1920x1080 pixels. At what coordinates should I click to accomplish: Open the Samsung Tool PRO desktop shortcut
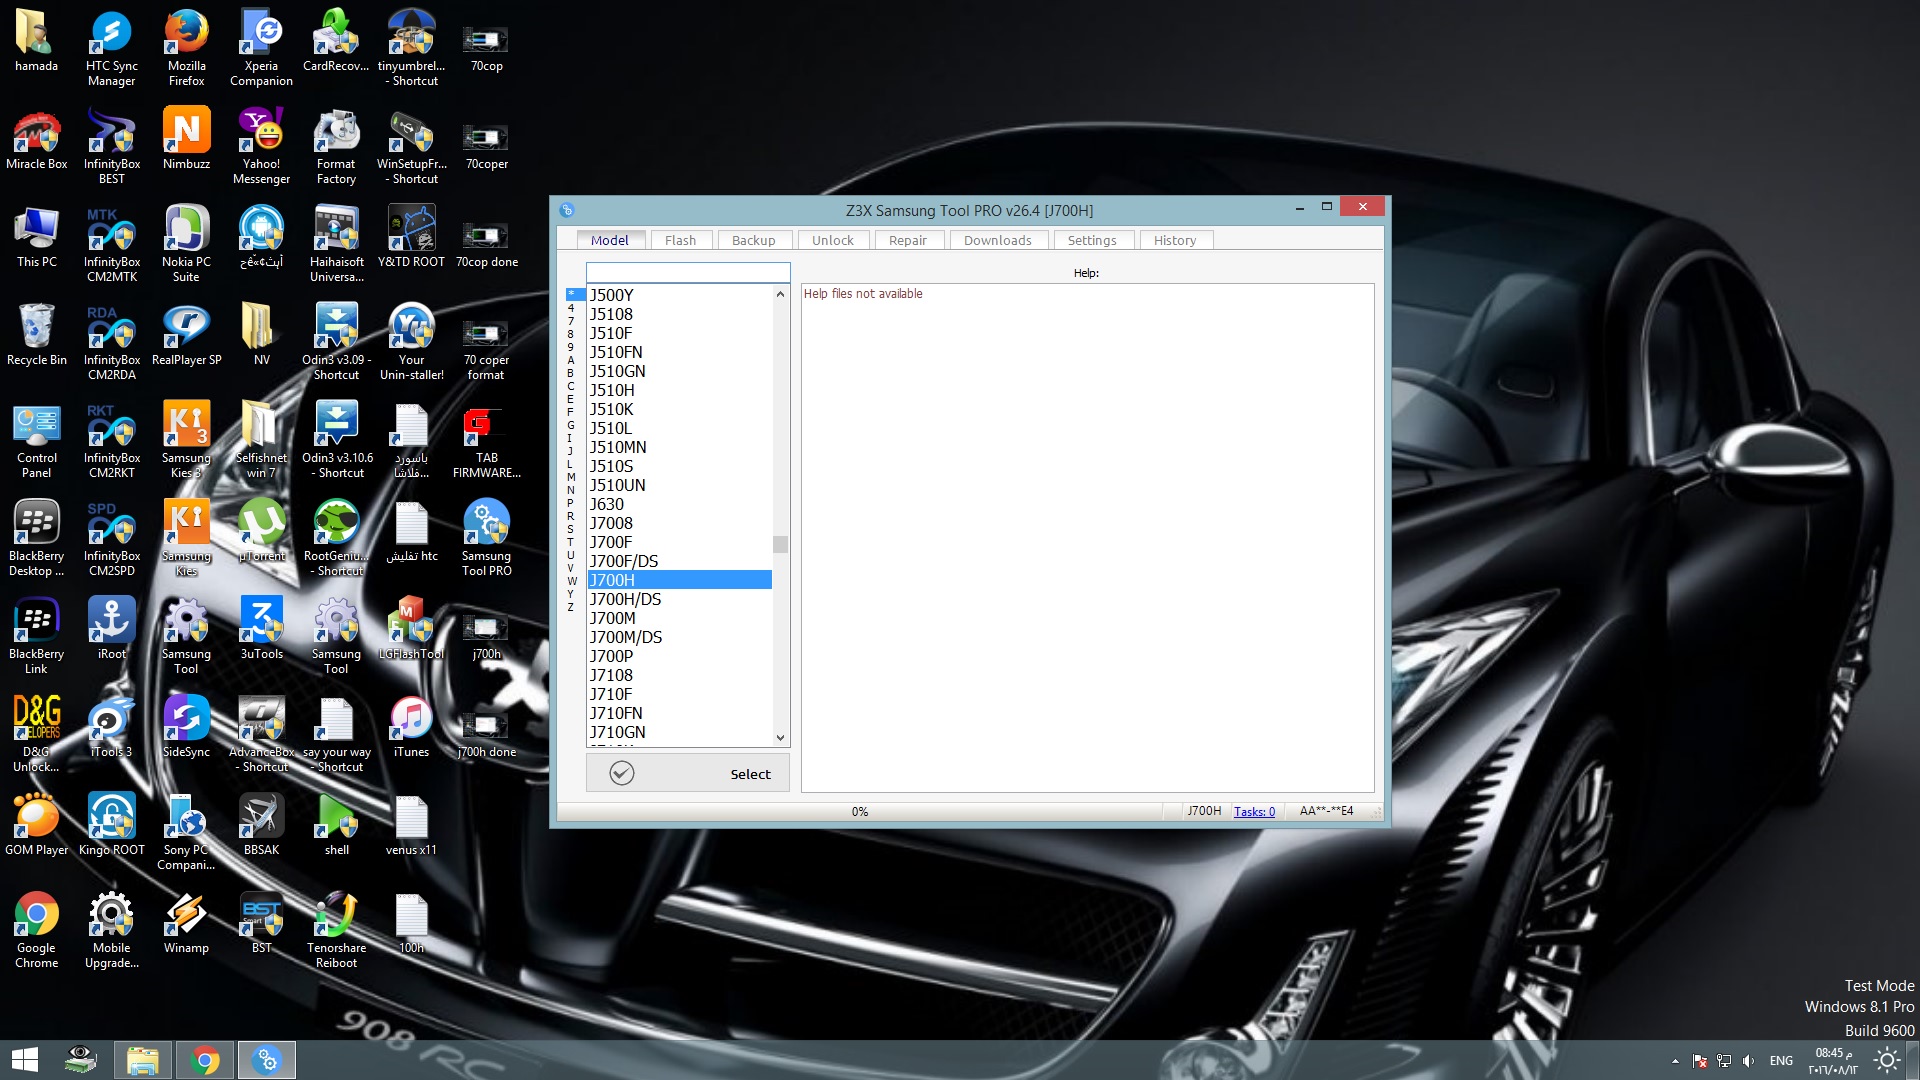486,538
